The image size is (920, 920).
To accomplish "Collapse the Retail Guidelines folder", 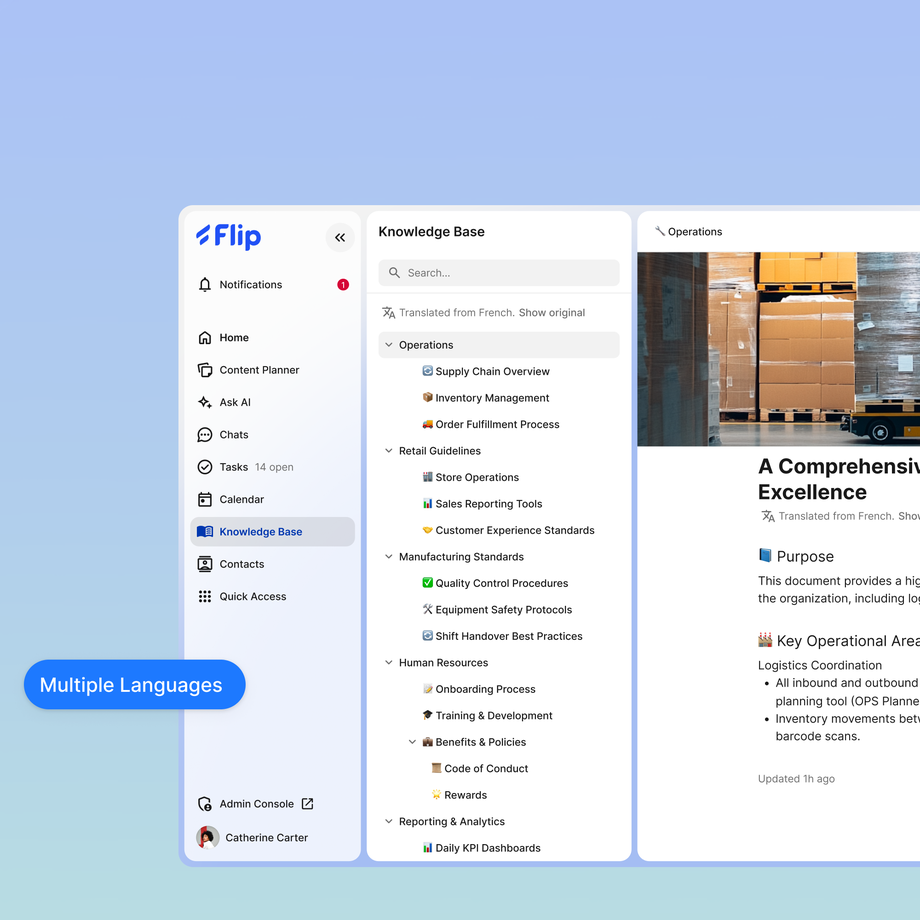I will pyautogui.click(x=388, y=451).
